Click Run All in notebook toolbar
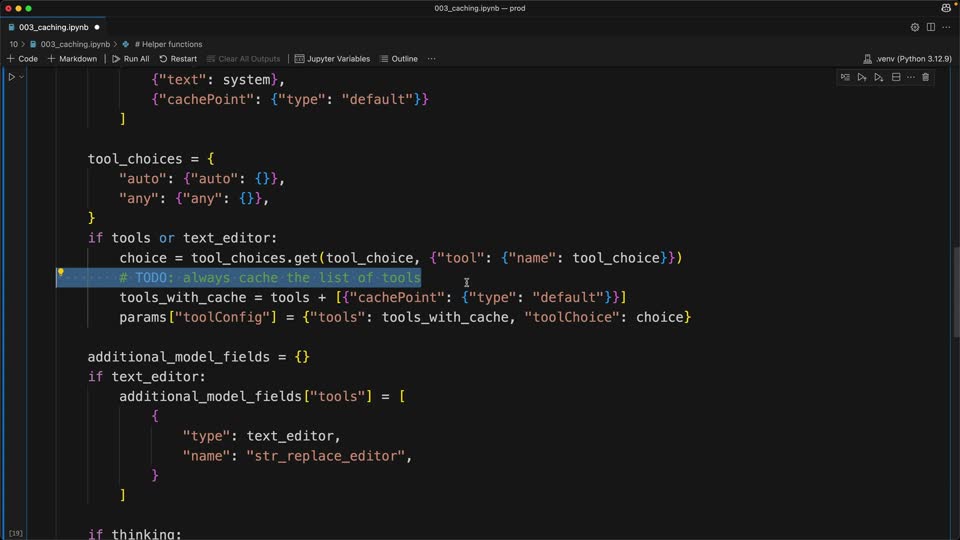The width and height of the screenshot is (960, 540). (130, 59)
